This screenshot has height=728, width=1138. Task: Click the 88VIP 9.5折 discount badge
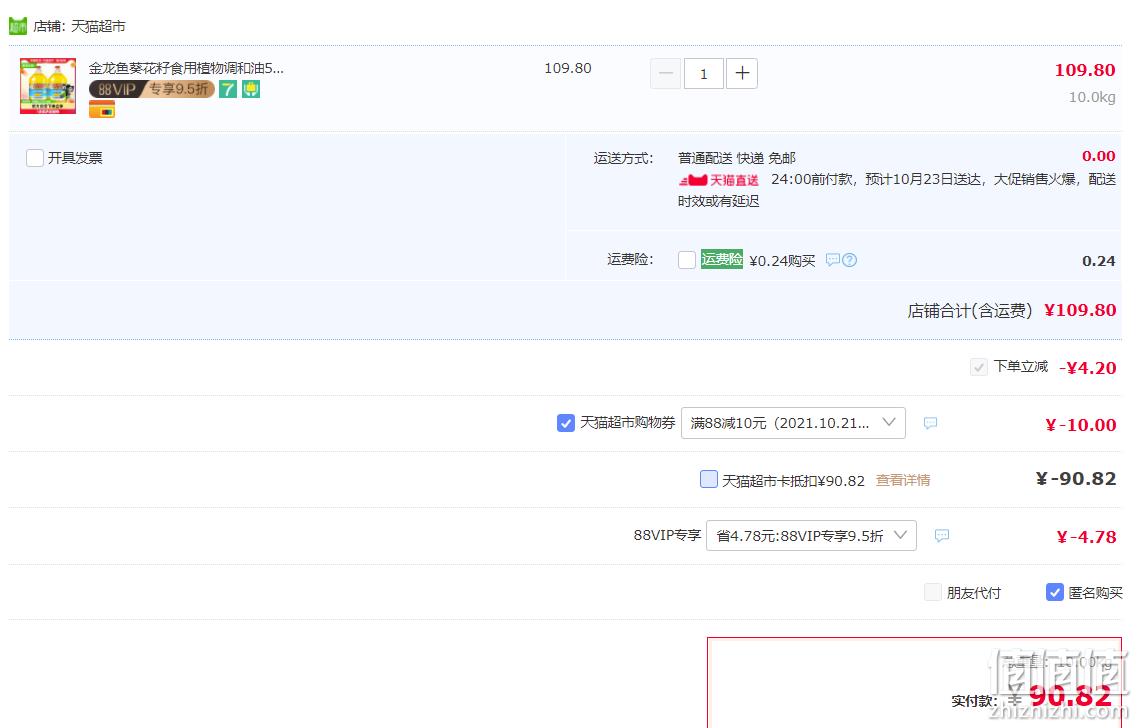(x=152, y=89)
